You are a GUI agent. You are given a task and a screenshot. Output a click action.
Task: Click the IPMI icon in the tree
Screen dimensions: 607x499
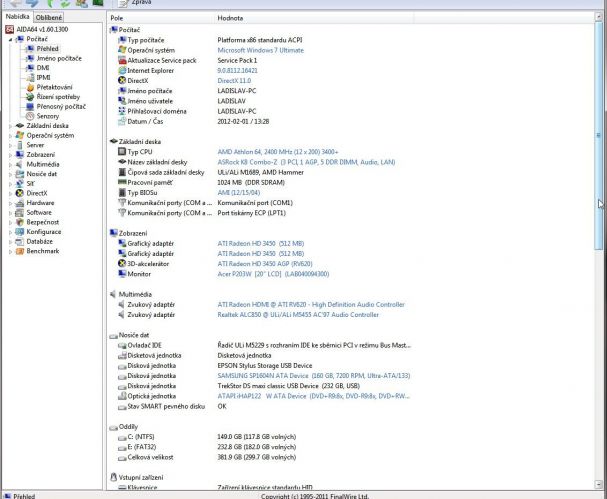(30, 77)
